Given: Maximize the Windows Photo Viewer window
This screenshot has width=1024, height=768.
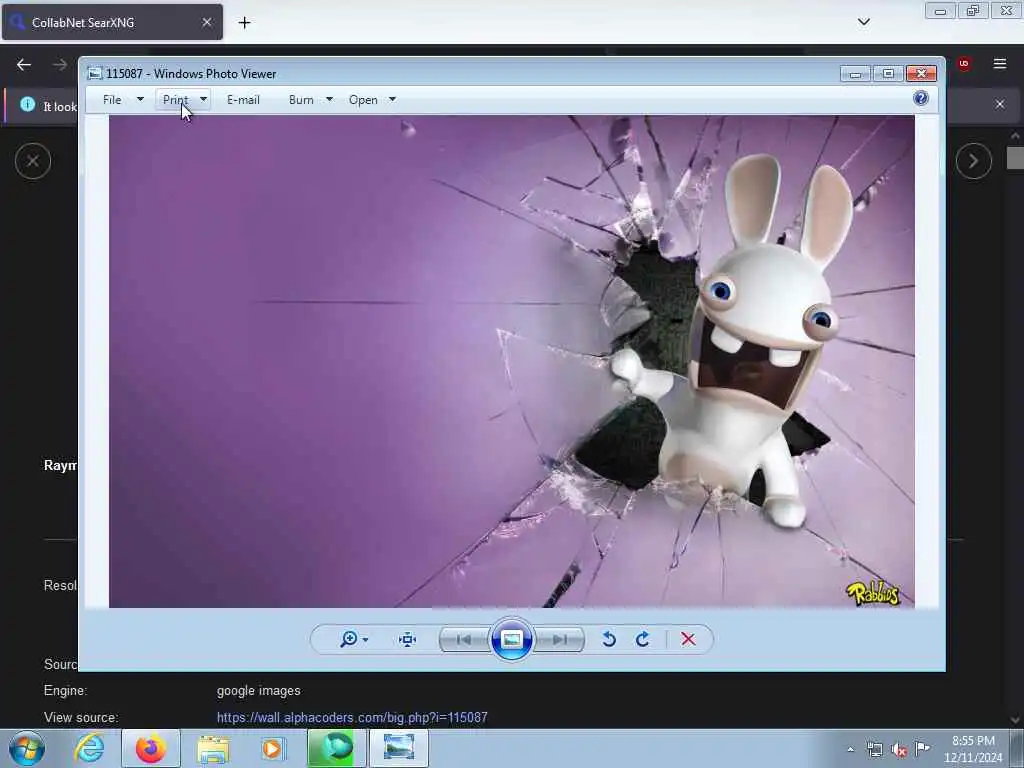Looking at the screenshot, I should pyautogui.click(x=888, y=74).
